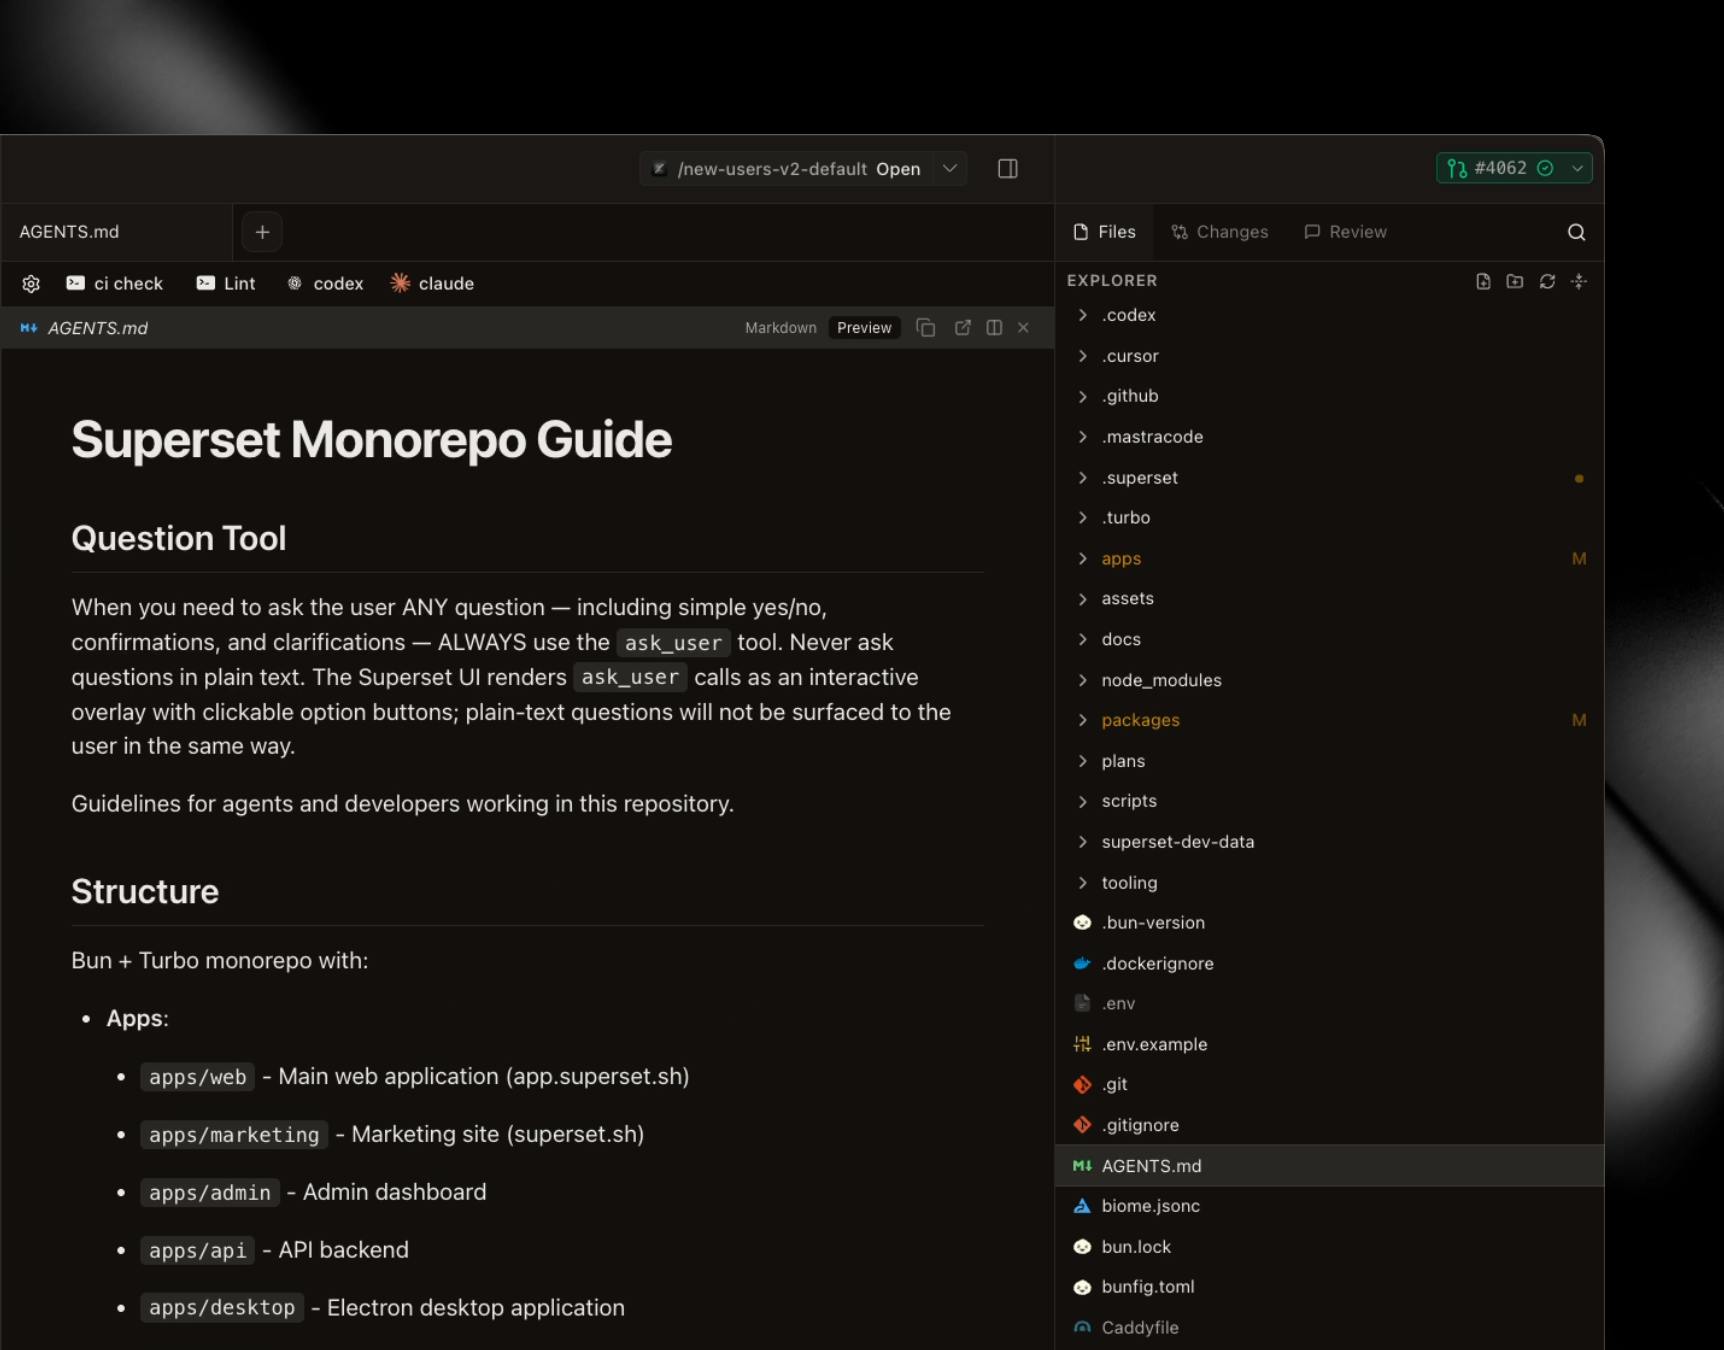
Task: Launch the codex agent
Action: click(325, 284)
